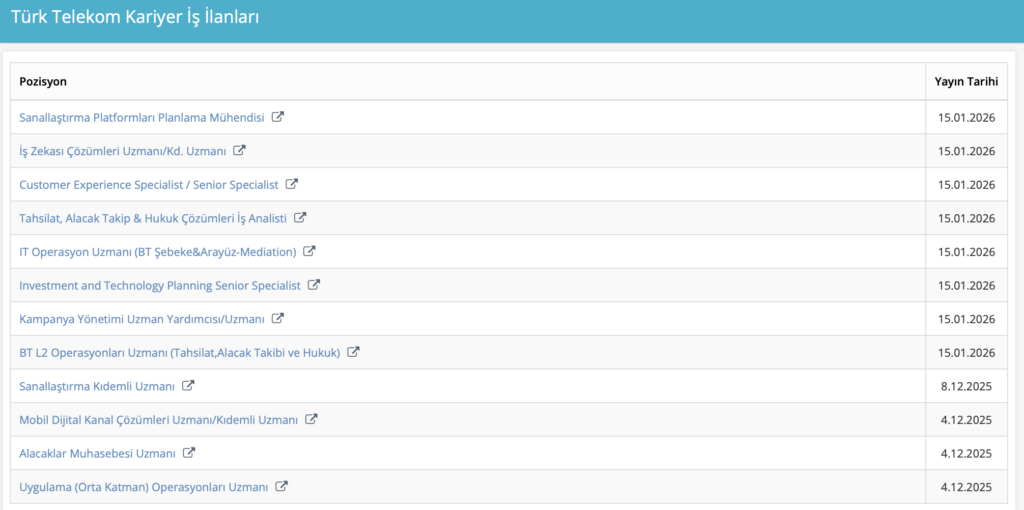
Task: Open external link icon for Sanallaştırma Kıdemli Uzmanı
Action: pos(188,386)
